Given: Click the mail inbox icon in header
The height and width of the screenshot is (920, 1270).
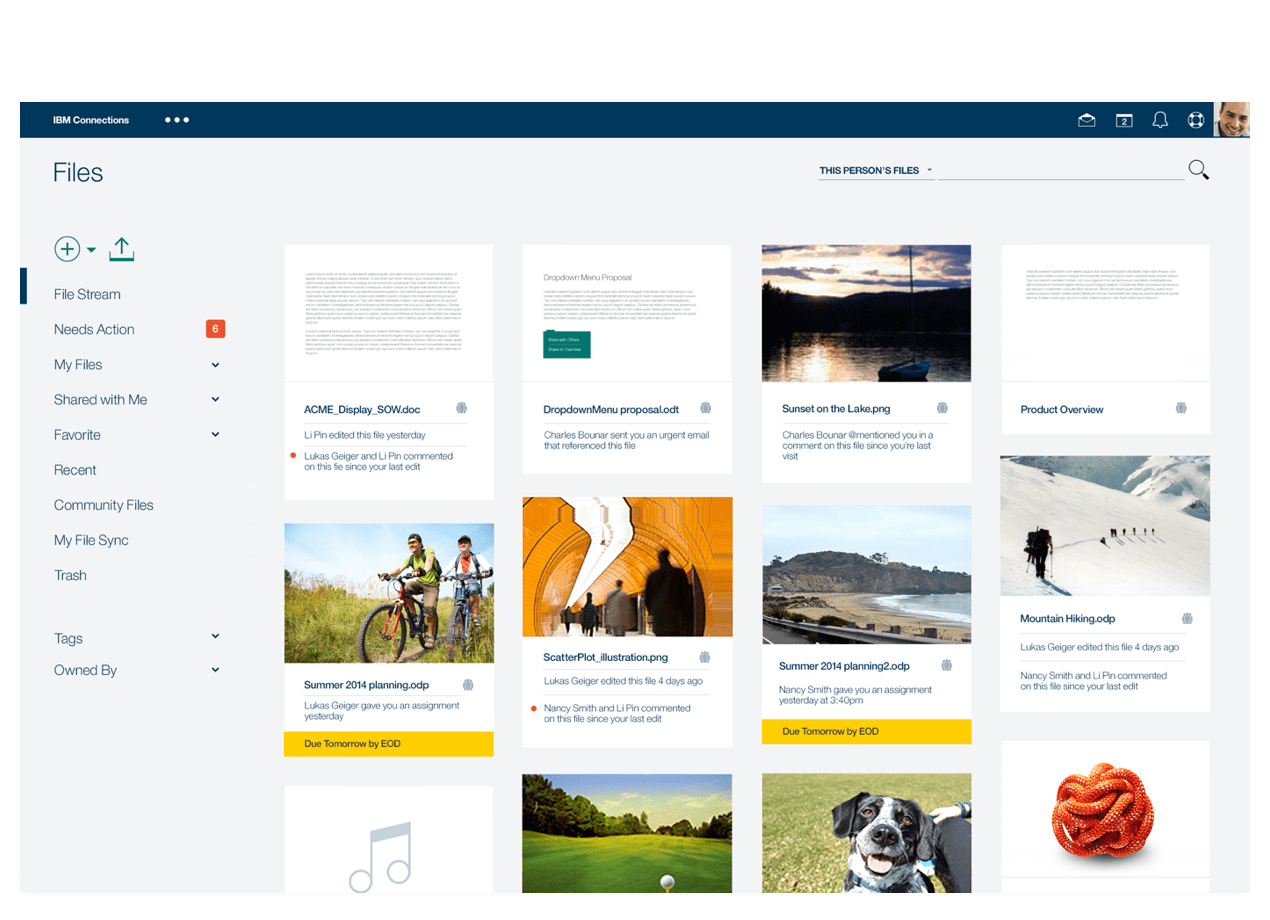Looking at the screenshot, I should click(1086, 121).
